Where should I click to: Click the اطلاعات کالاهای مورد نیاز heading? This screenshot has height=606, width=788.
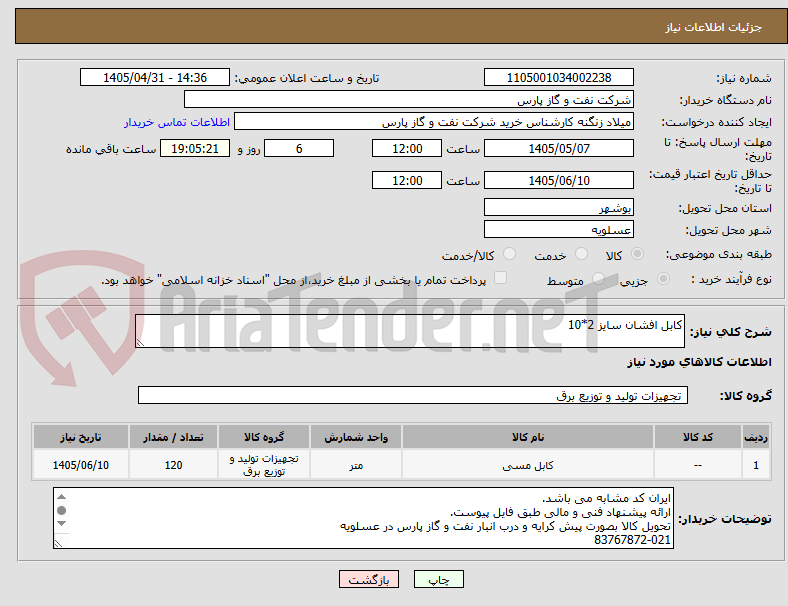tap(699, 362)
